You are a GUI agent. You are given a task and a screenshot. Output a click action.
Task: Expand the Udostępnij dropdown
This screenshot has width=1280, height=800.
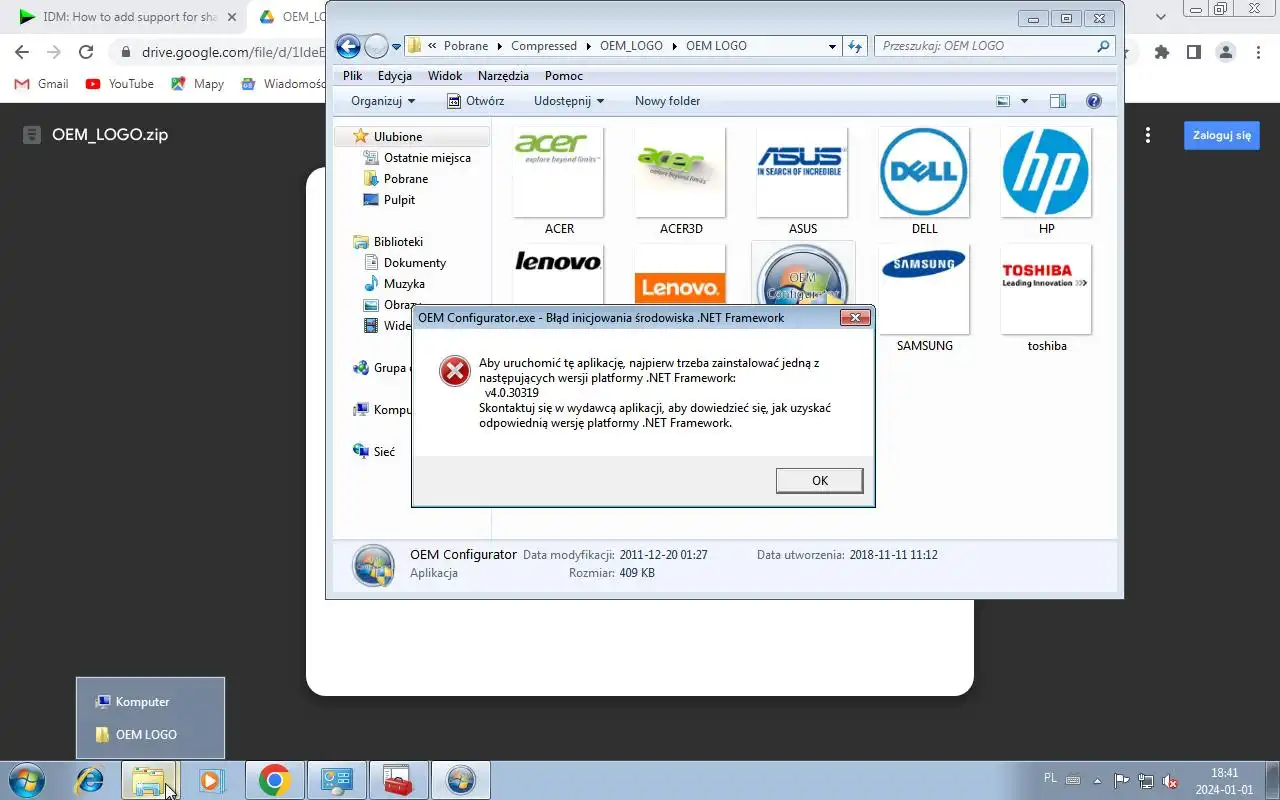pyautogui.click(x=569, y=101)
